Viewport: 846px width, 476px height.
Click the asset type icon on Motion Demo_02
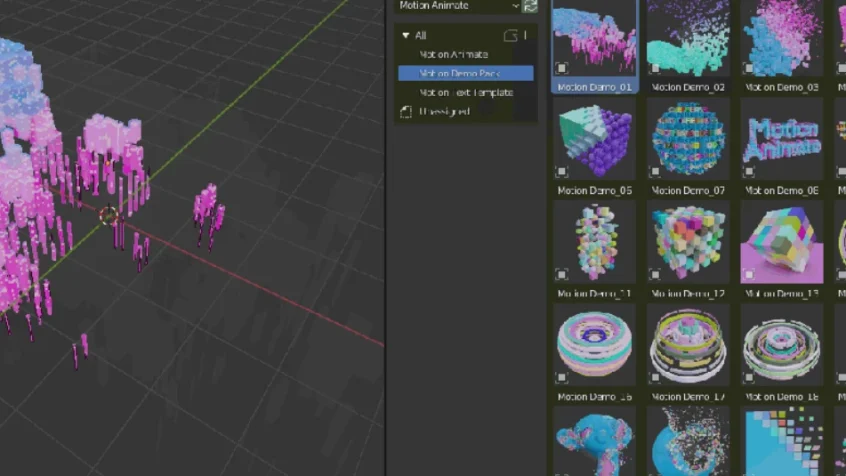click(655, 68)
